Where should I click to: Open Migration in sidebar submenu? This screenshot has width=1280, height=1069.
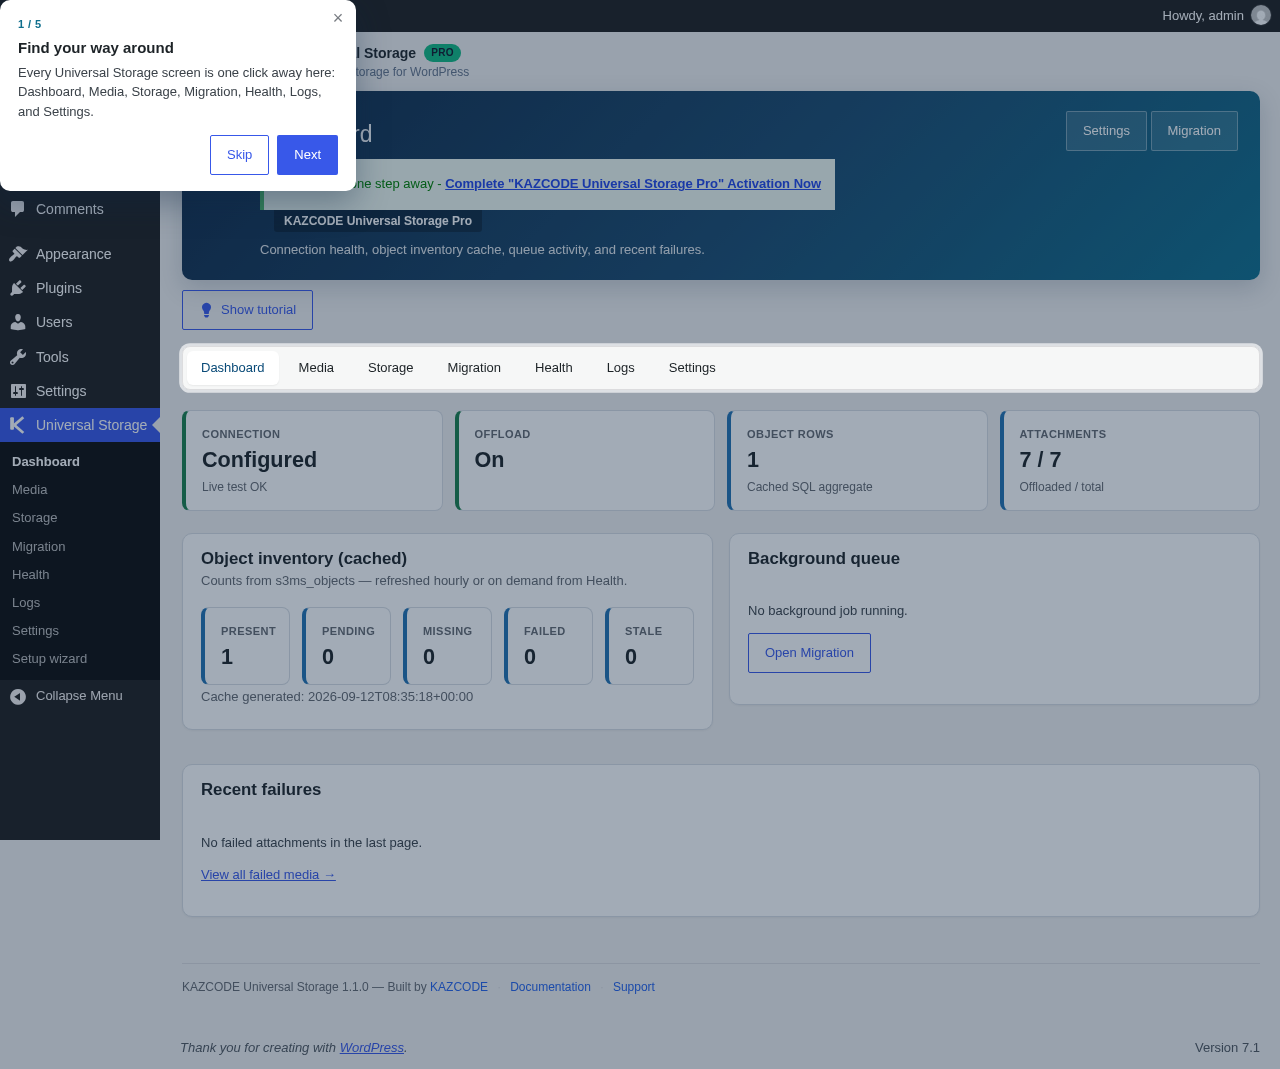pos(80,547)
